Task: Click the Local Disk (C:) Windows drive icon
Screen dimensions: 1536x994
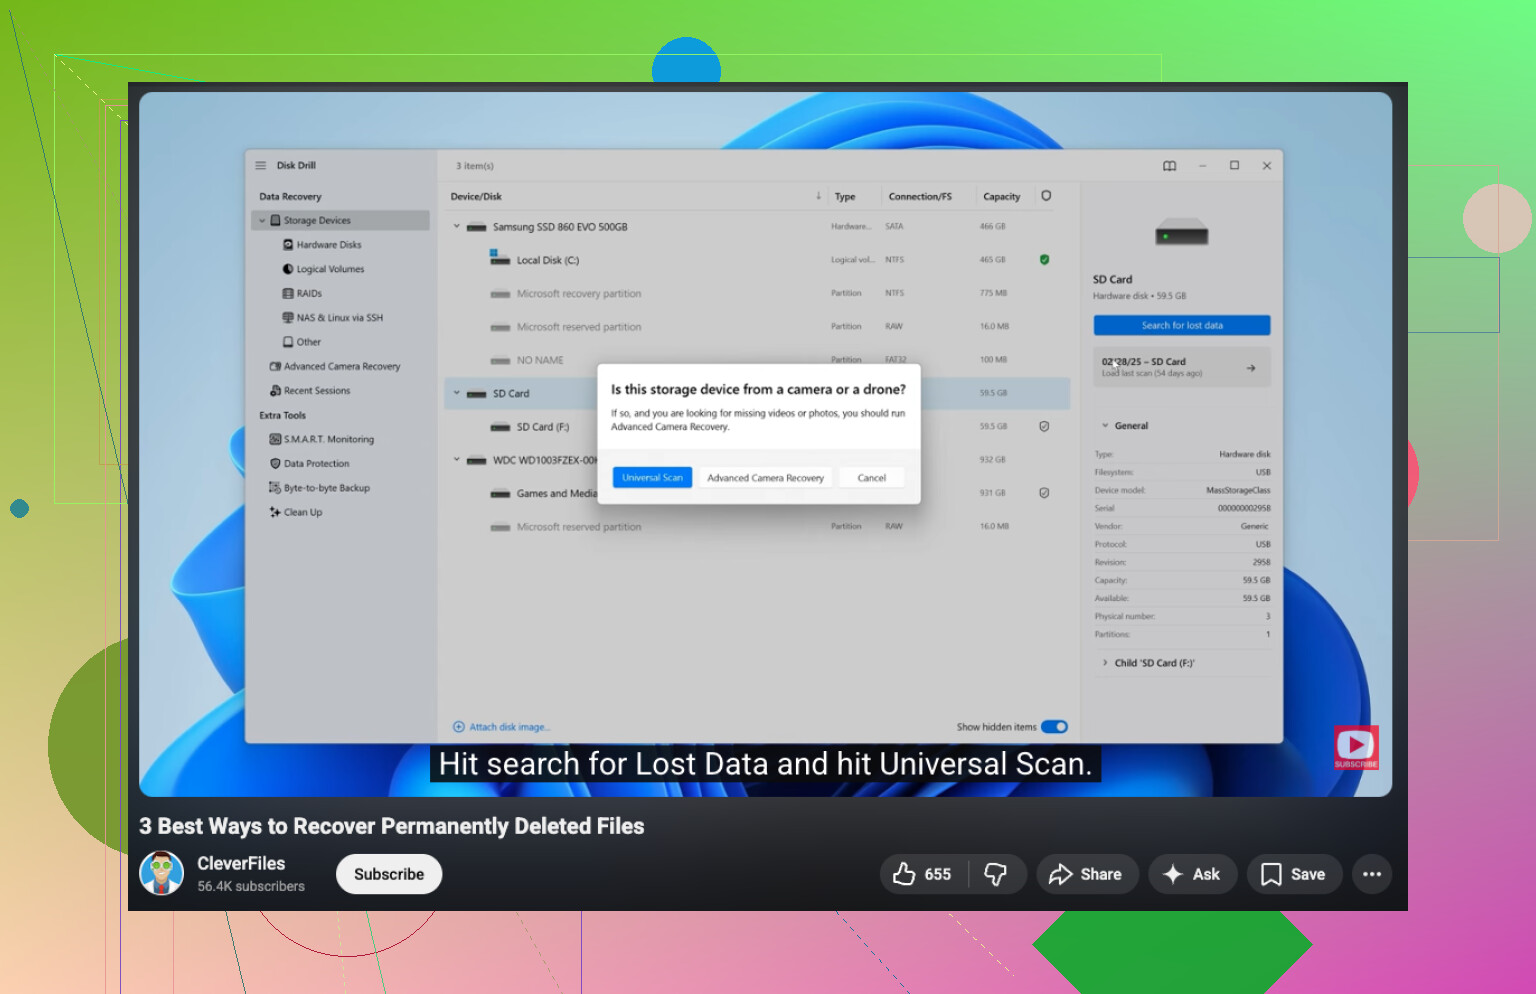Action: (x=500, y=258)
